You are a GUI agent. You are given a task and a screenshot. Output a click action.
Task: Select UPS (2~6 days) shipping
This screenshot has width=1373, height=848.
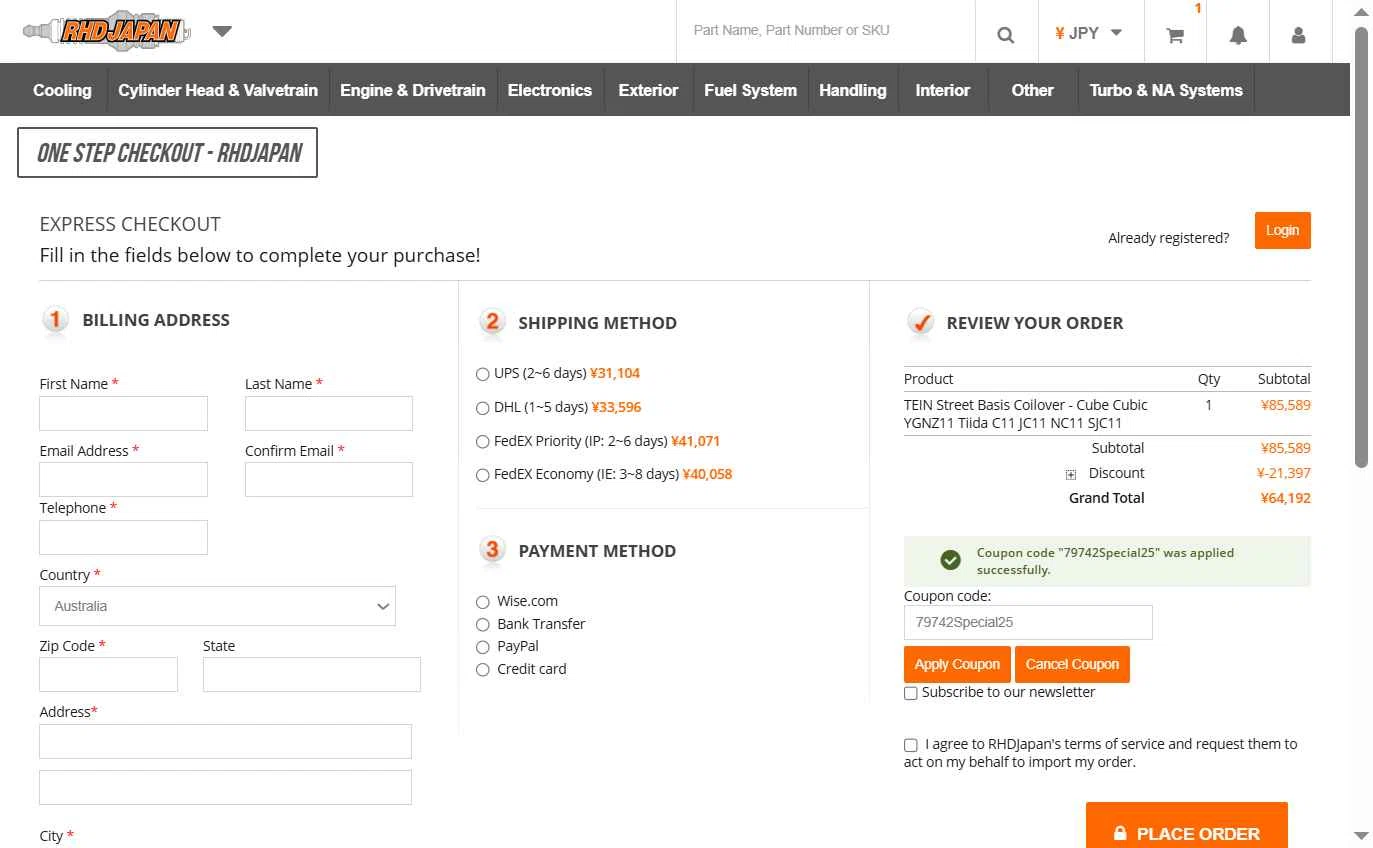coord(483,374)
